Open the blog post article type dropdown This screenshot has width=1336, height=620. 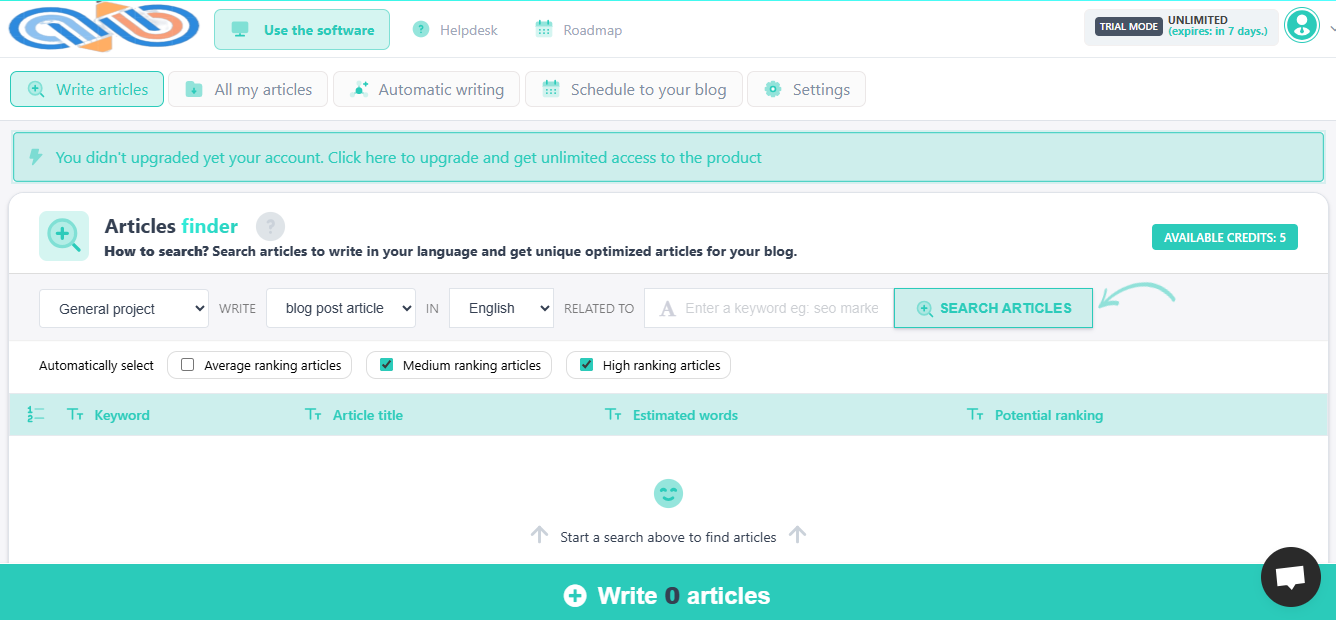click(340, 309)
